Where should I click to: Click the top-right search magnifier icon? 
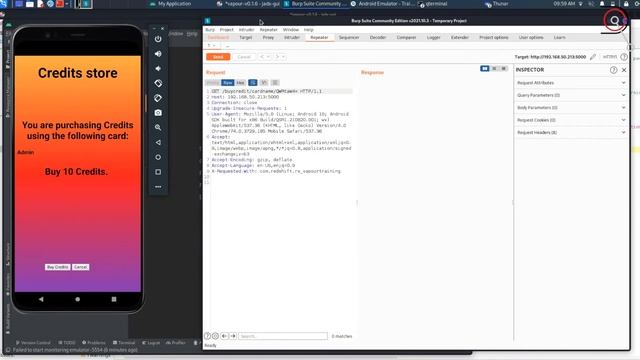click(x=614, y=20)
